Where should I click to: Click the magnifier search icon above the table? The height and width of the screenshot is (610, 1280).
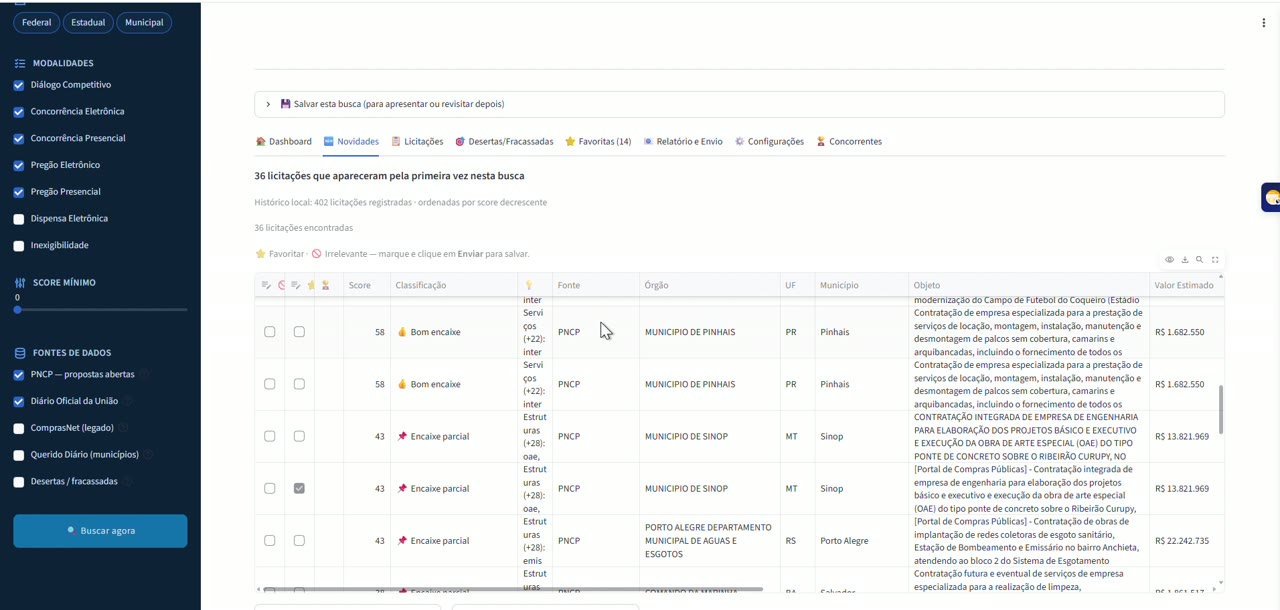(x=1200, y=260)
